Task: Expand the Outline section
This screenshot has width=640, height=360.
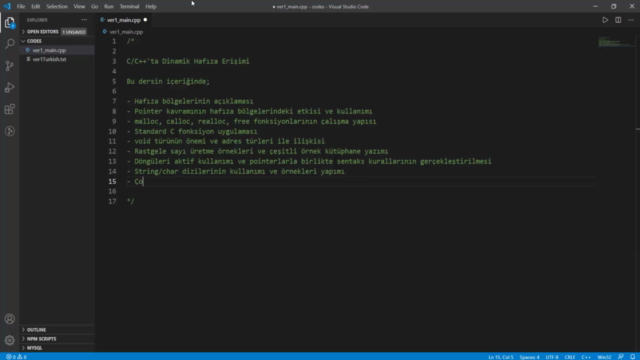Action: [36, 330]
